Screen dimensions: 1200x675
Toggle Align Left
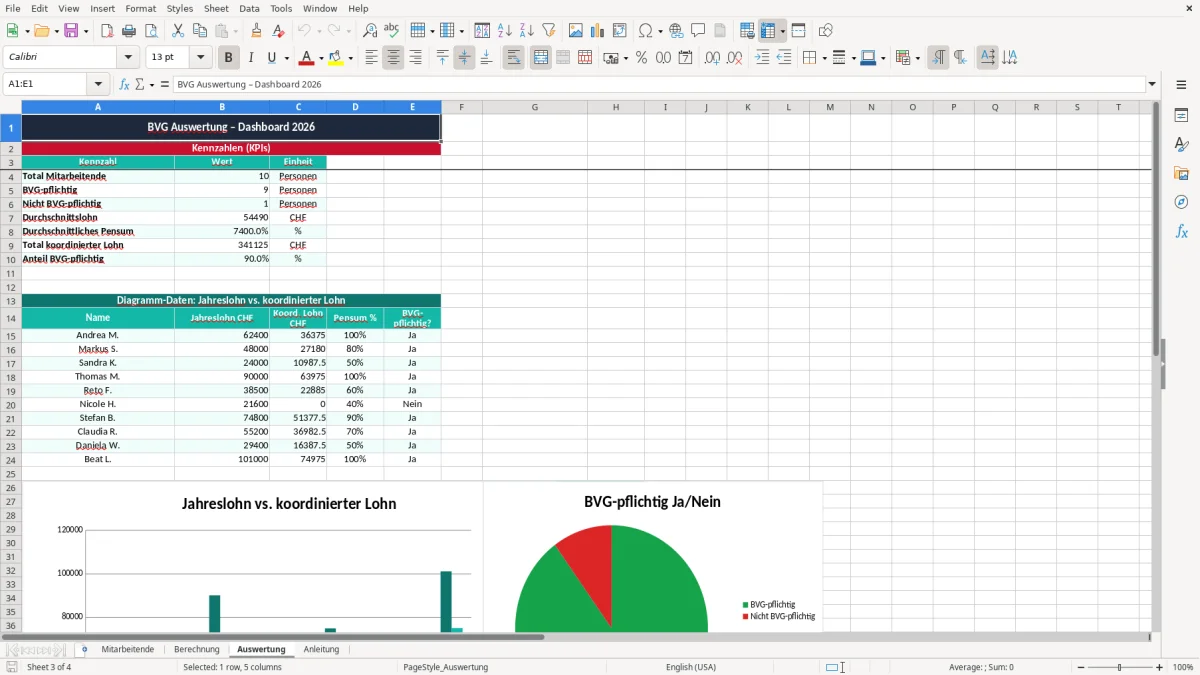coord(371,58)
